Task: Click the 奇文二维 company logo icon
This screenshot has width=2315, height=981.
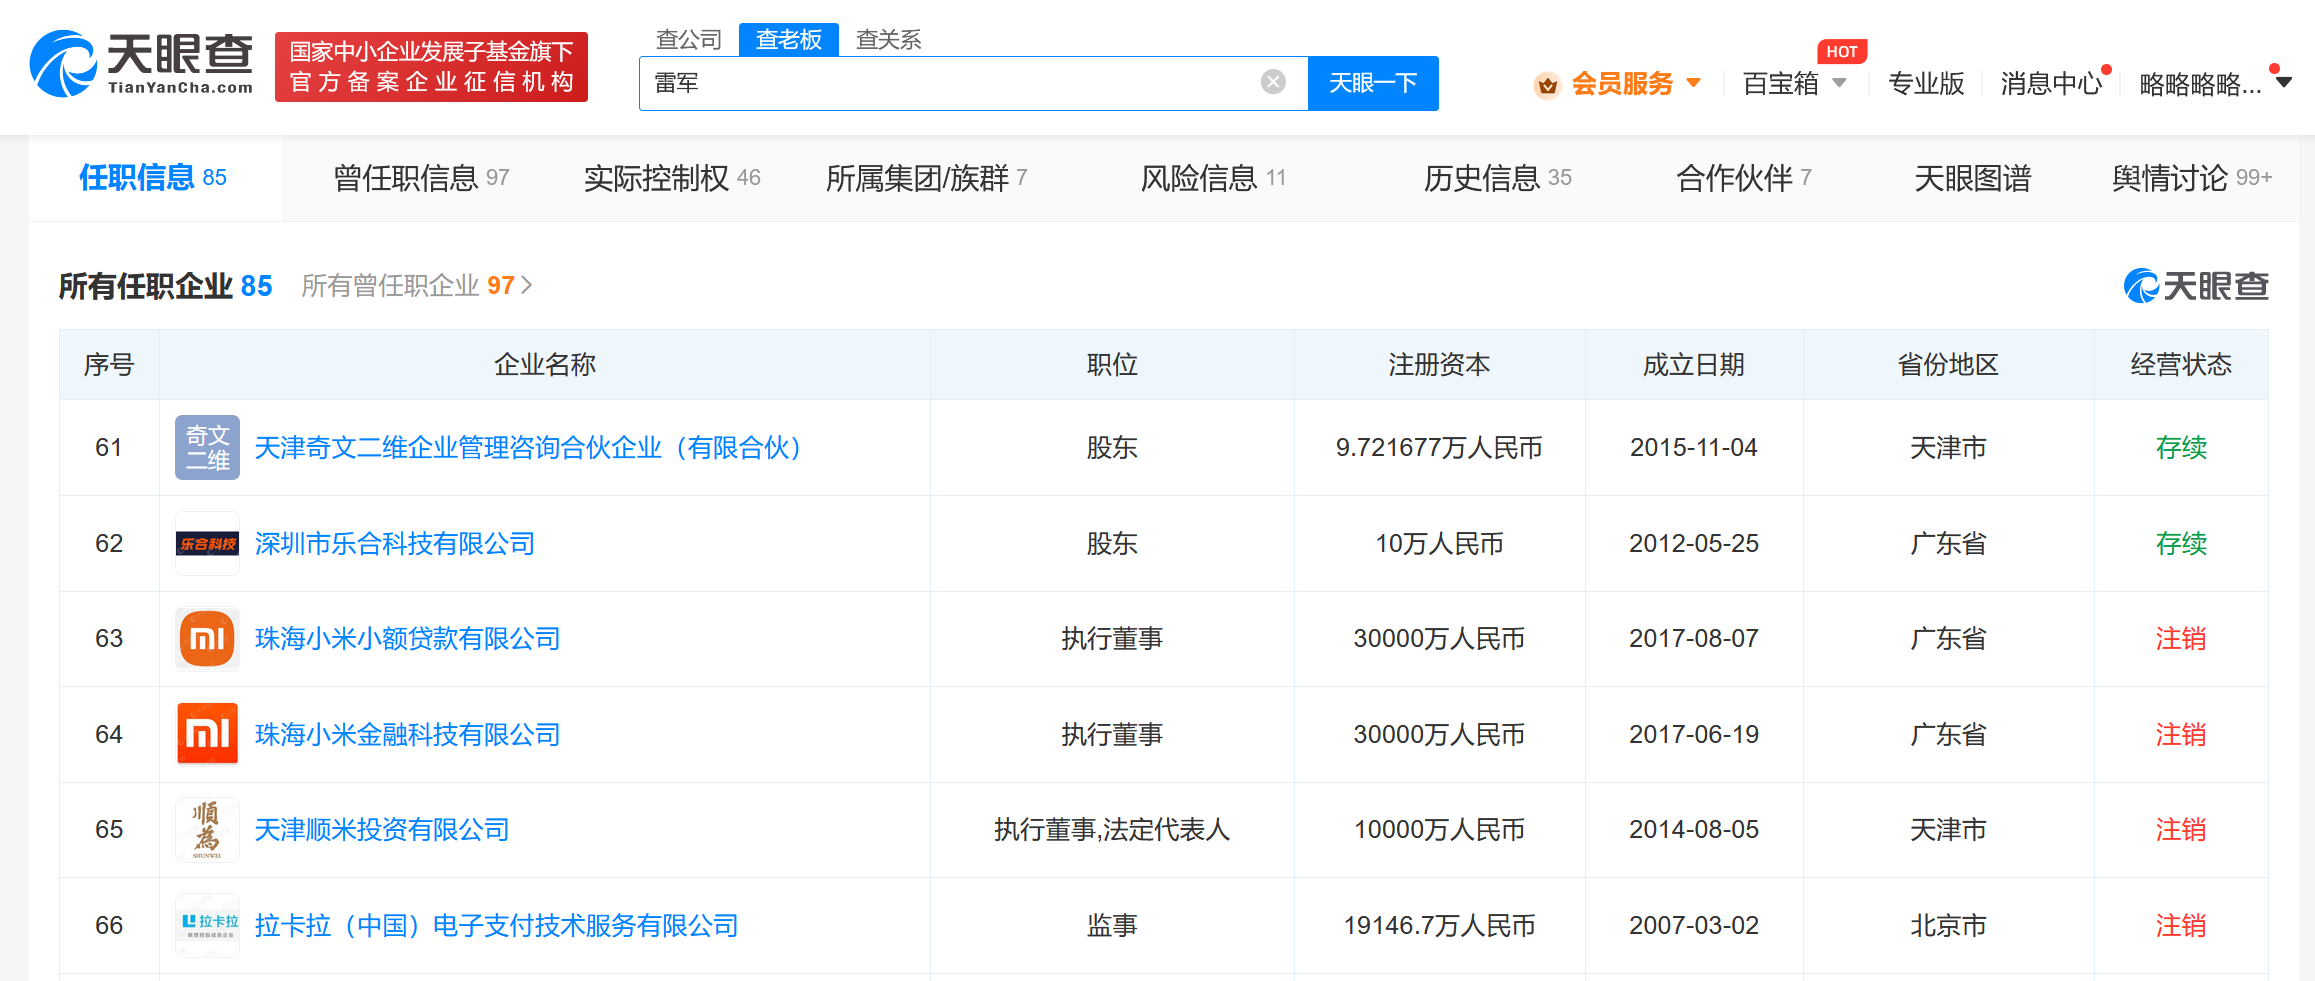Action: point(207,448)
